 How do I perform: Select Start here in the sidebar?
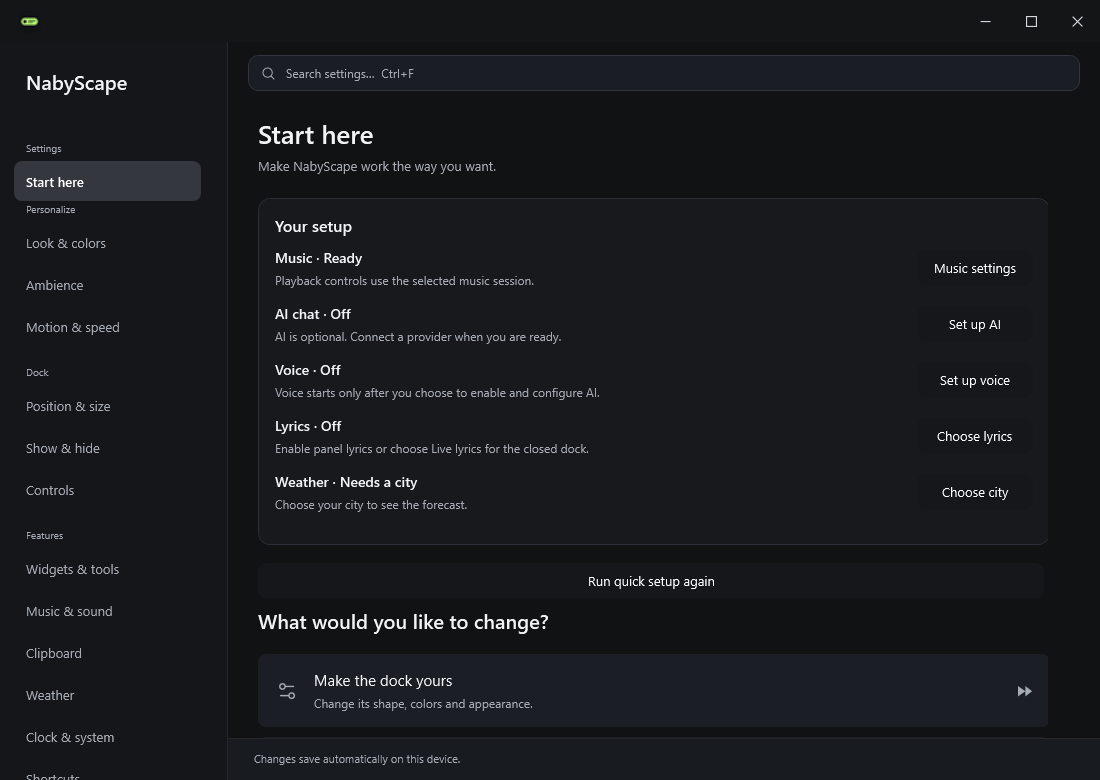pos(107,181)
